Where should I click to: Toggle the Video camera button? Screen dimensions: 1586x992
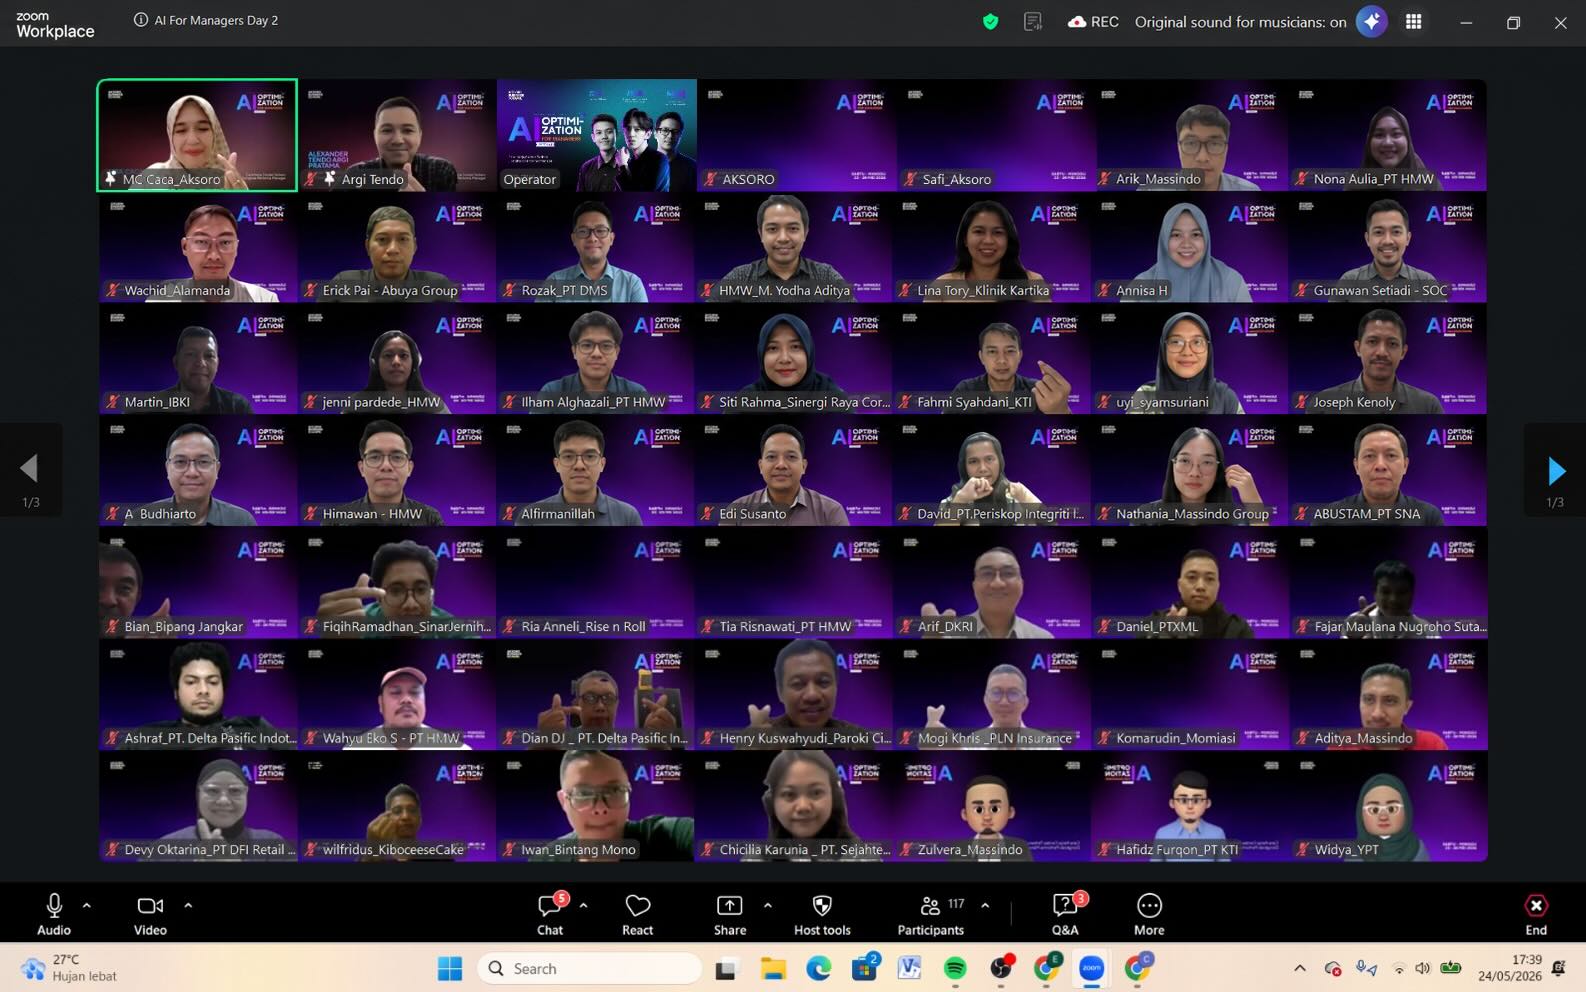click(x=150, y=913)
